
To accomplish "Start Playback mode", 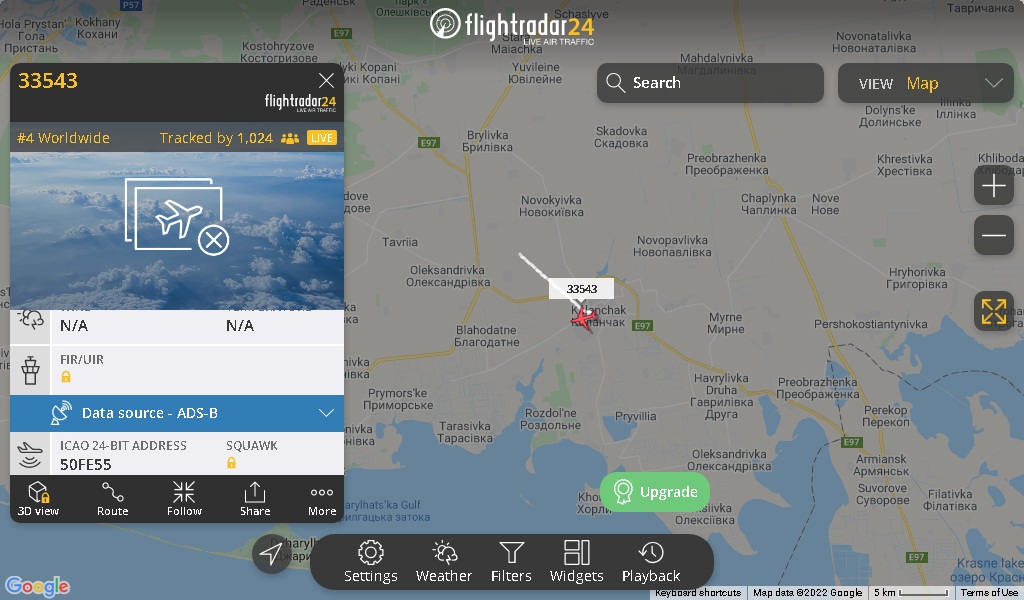I will coord(651,561).
